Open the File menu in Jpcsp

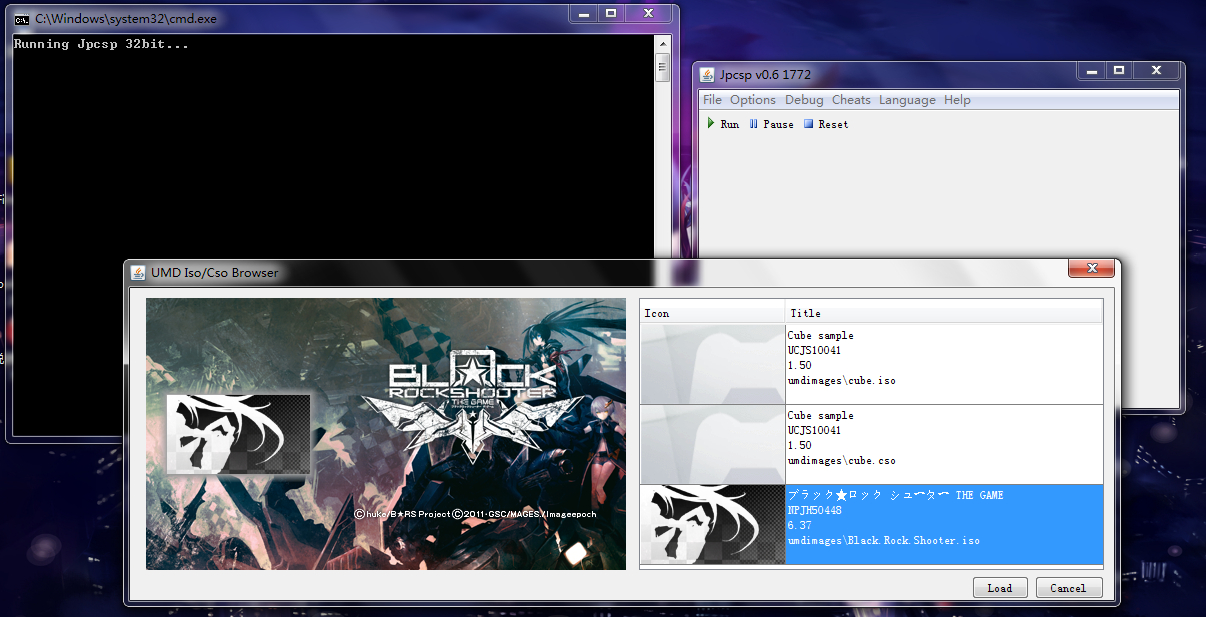[x=712, y=100]
